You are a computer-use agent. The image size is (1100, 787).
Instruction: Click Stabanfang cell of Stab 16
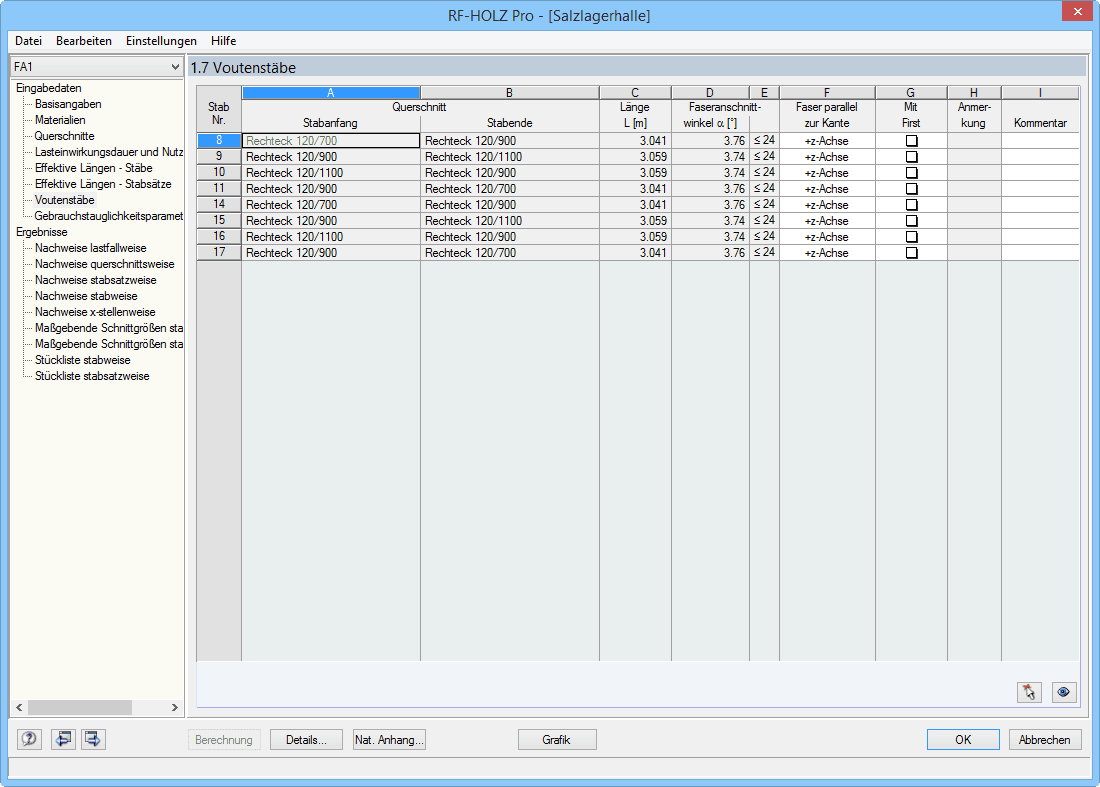(331, 237)
